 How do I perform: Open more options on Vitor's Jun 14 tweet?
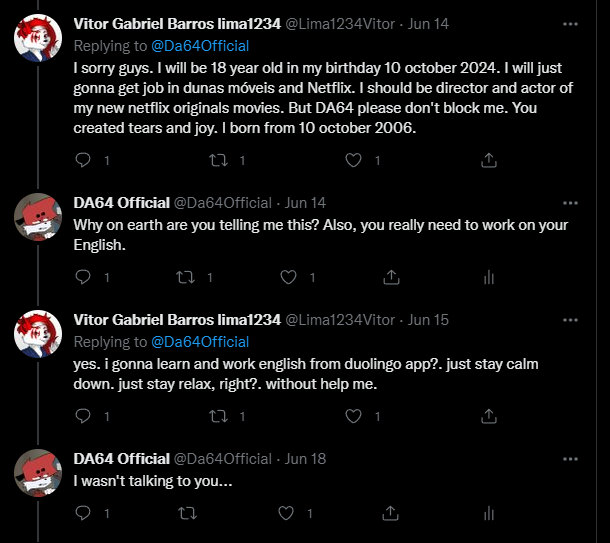point(569,22)
